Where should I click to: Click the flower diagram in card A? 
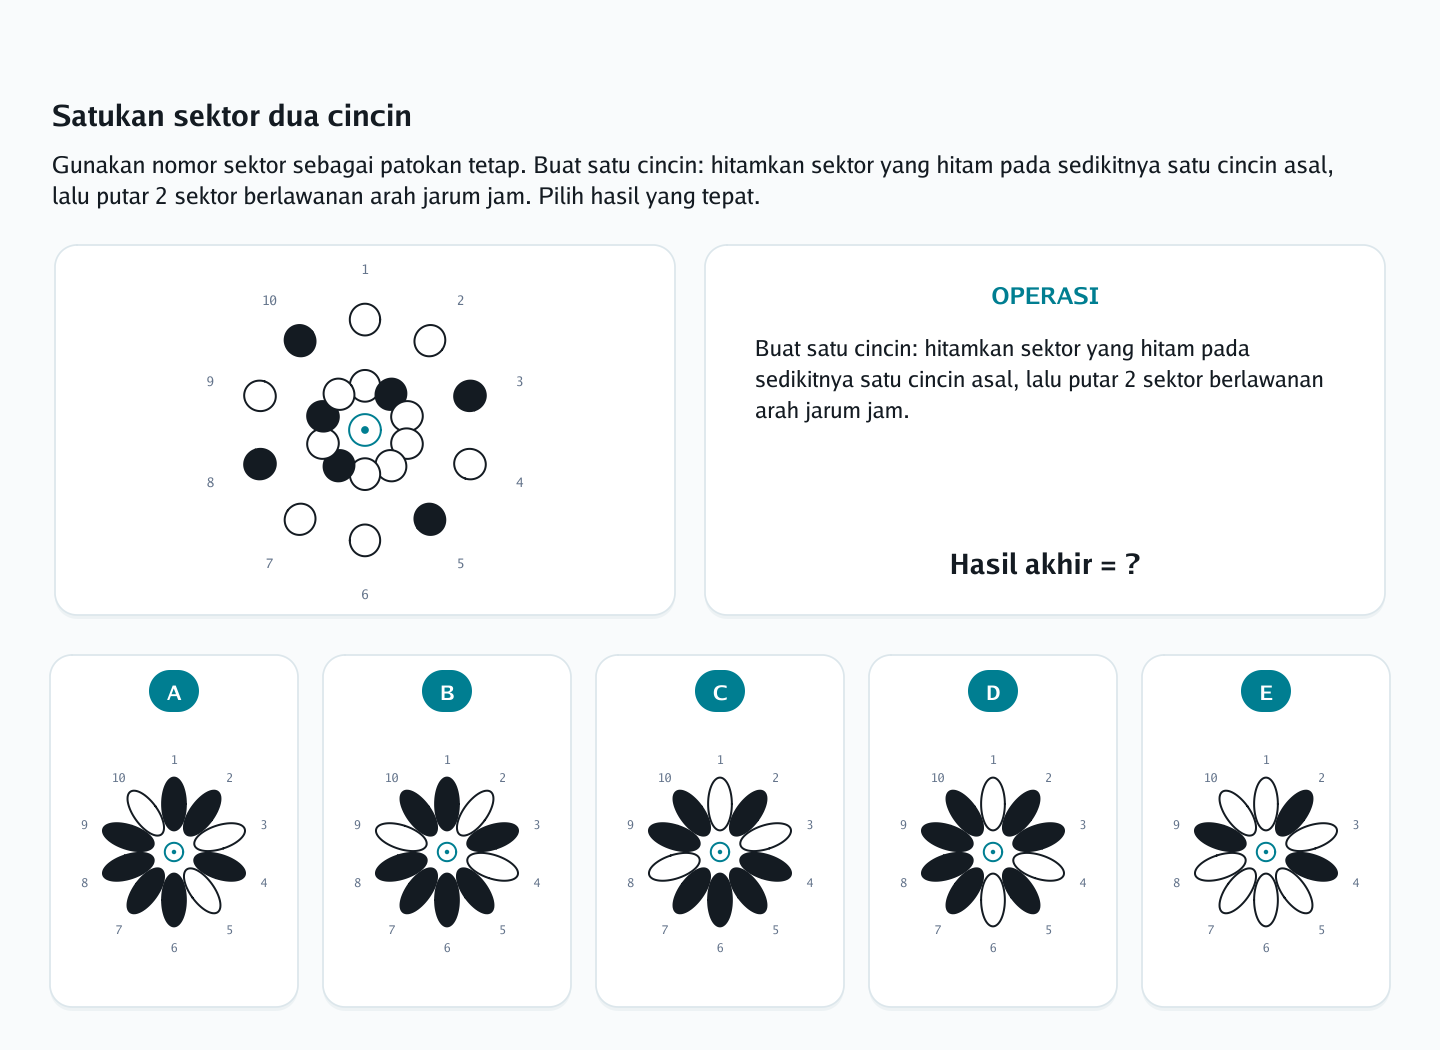174,852
